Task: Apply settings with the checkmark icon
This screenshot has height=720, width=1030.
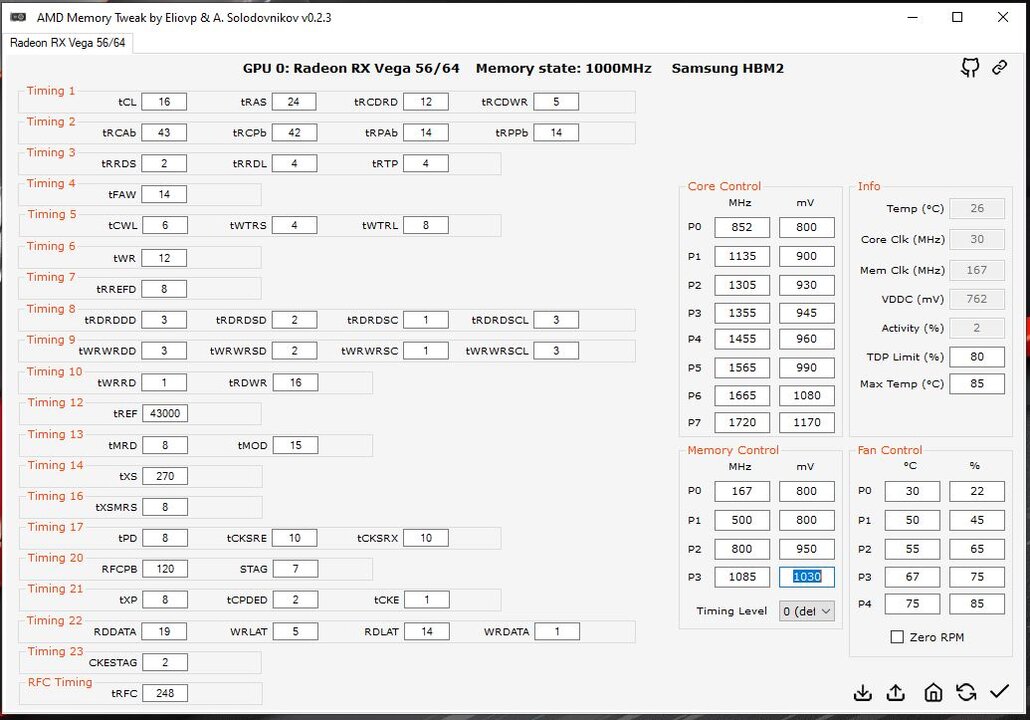Action: (1000, 692)
